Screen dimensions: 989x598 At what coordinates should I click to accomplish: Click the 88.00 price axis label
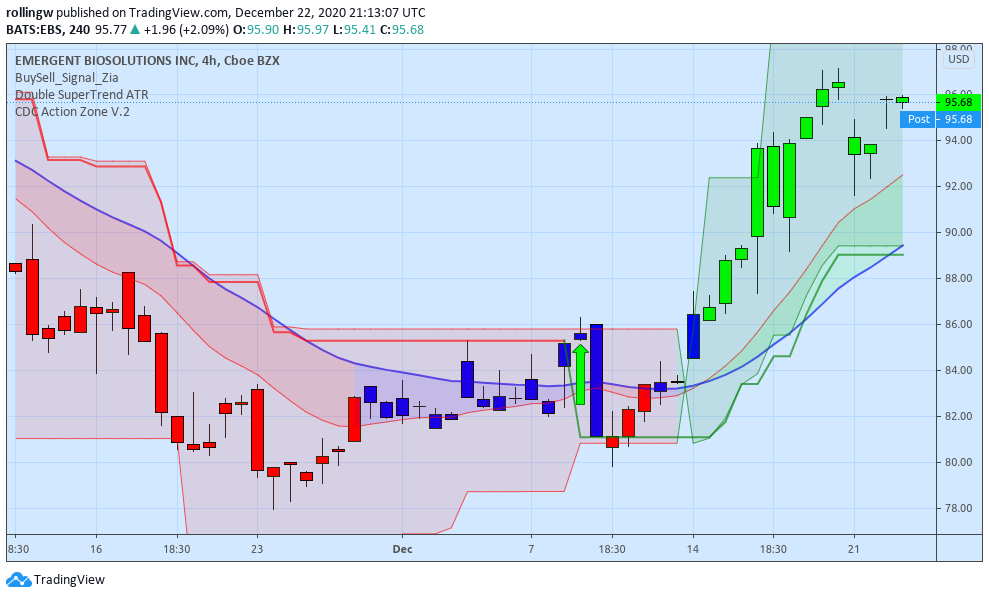coord(958,278)
